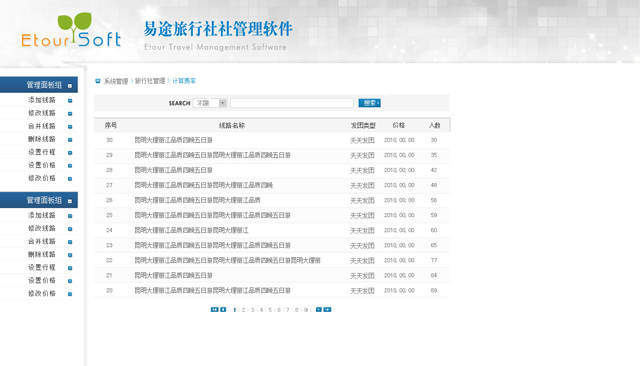Open 合并线路 in the second 管理面板组 group
Image resolution: width=640 pixels, height=366 pixels.
tap(42, 241)
